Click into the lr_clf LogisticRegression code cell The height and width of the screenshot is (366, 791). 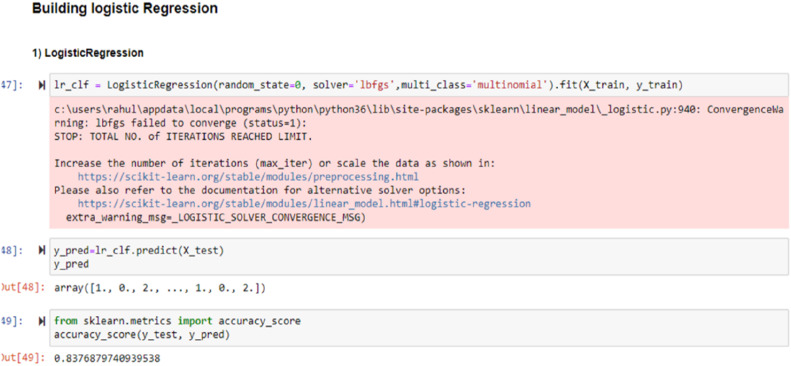[418, 86]
